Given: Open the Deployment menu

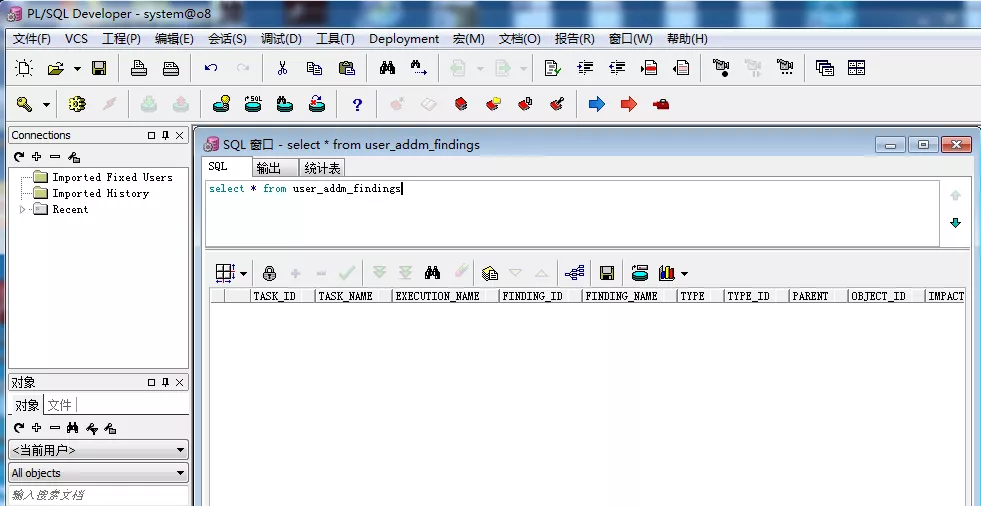Looking at the screenshot, I should (x=404, y=39).
